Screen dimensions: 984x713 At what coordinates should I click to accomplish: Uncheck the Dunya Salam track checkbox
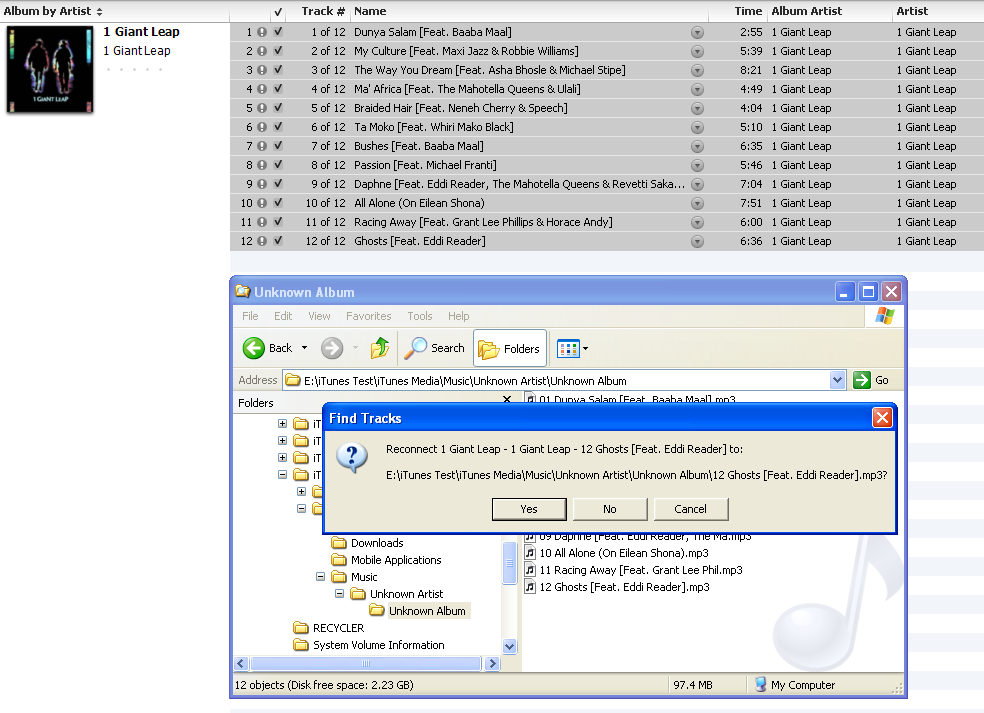(x=278, y=32)
